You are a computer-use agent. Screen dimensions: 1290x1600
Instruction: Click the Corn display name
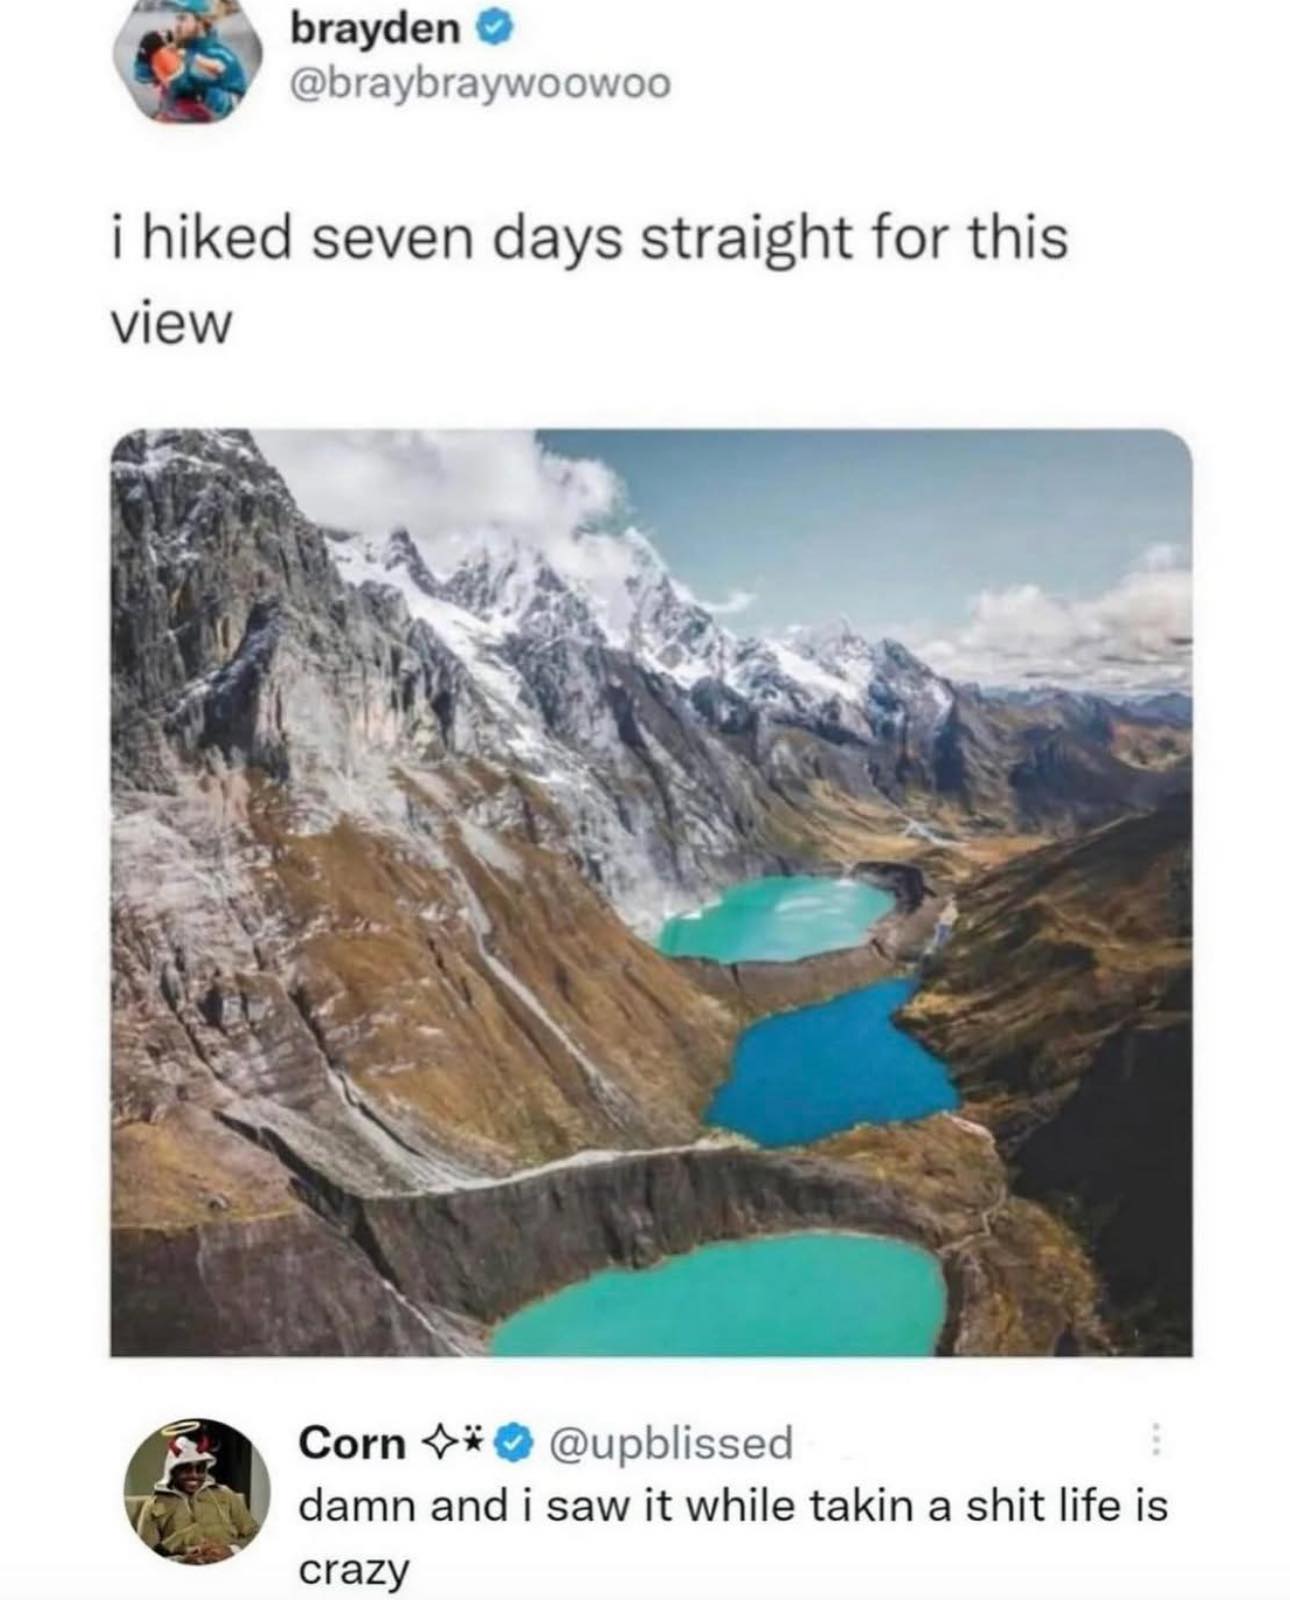click(355, 1443)
